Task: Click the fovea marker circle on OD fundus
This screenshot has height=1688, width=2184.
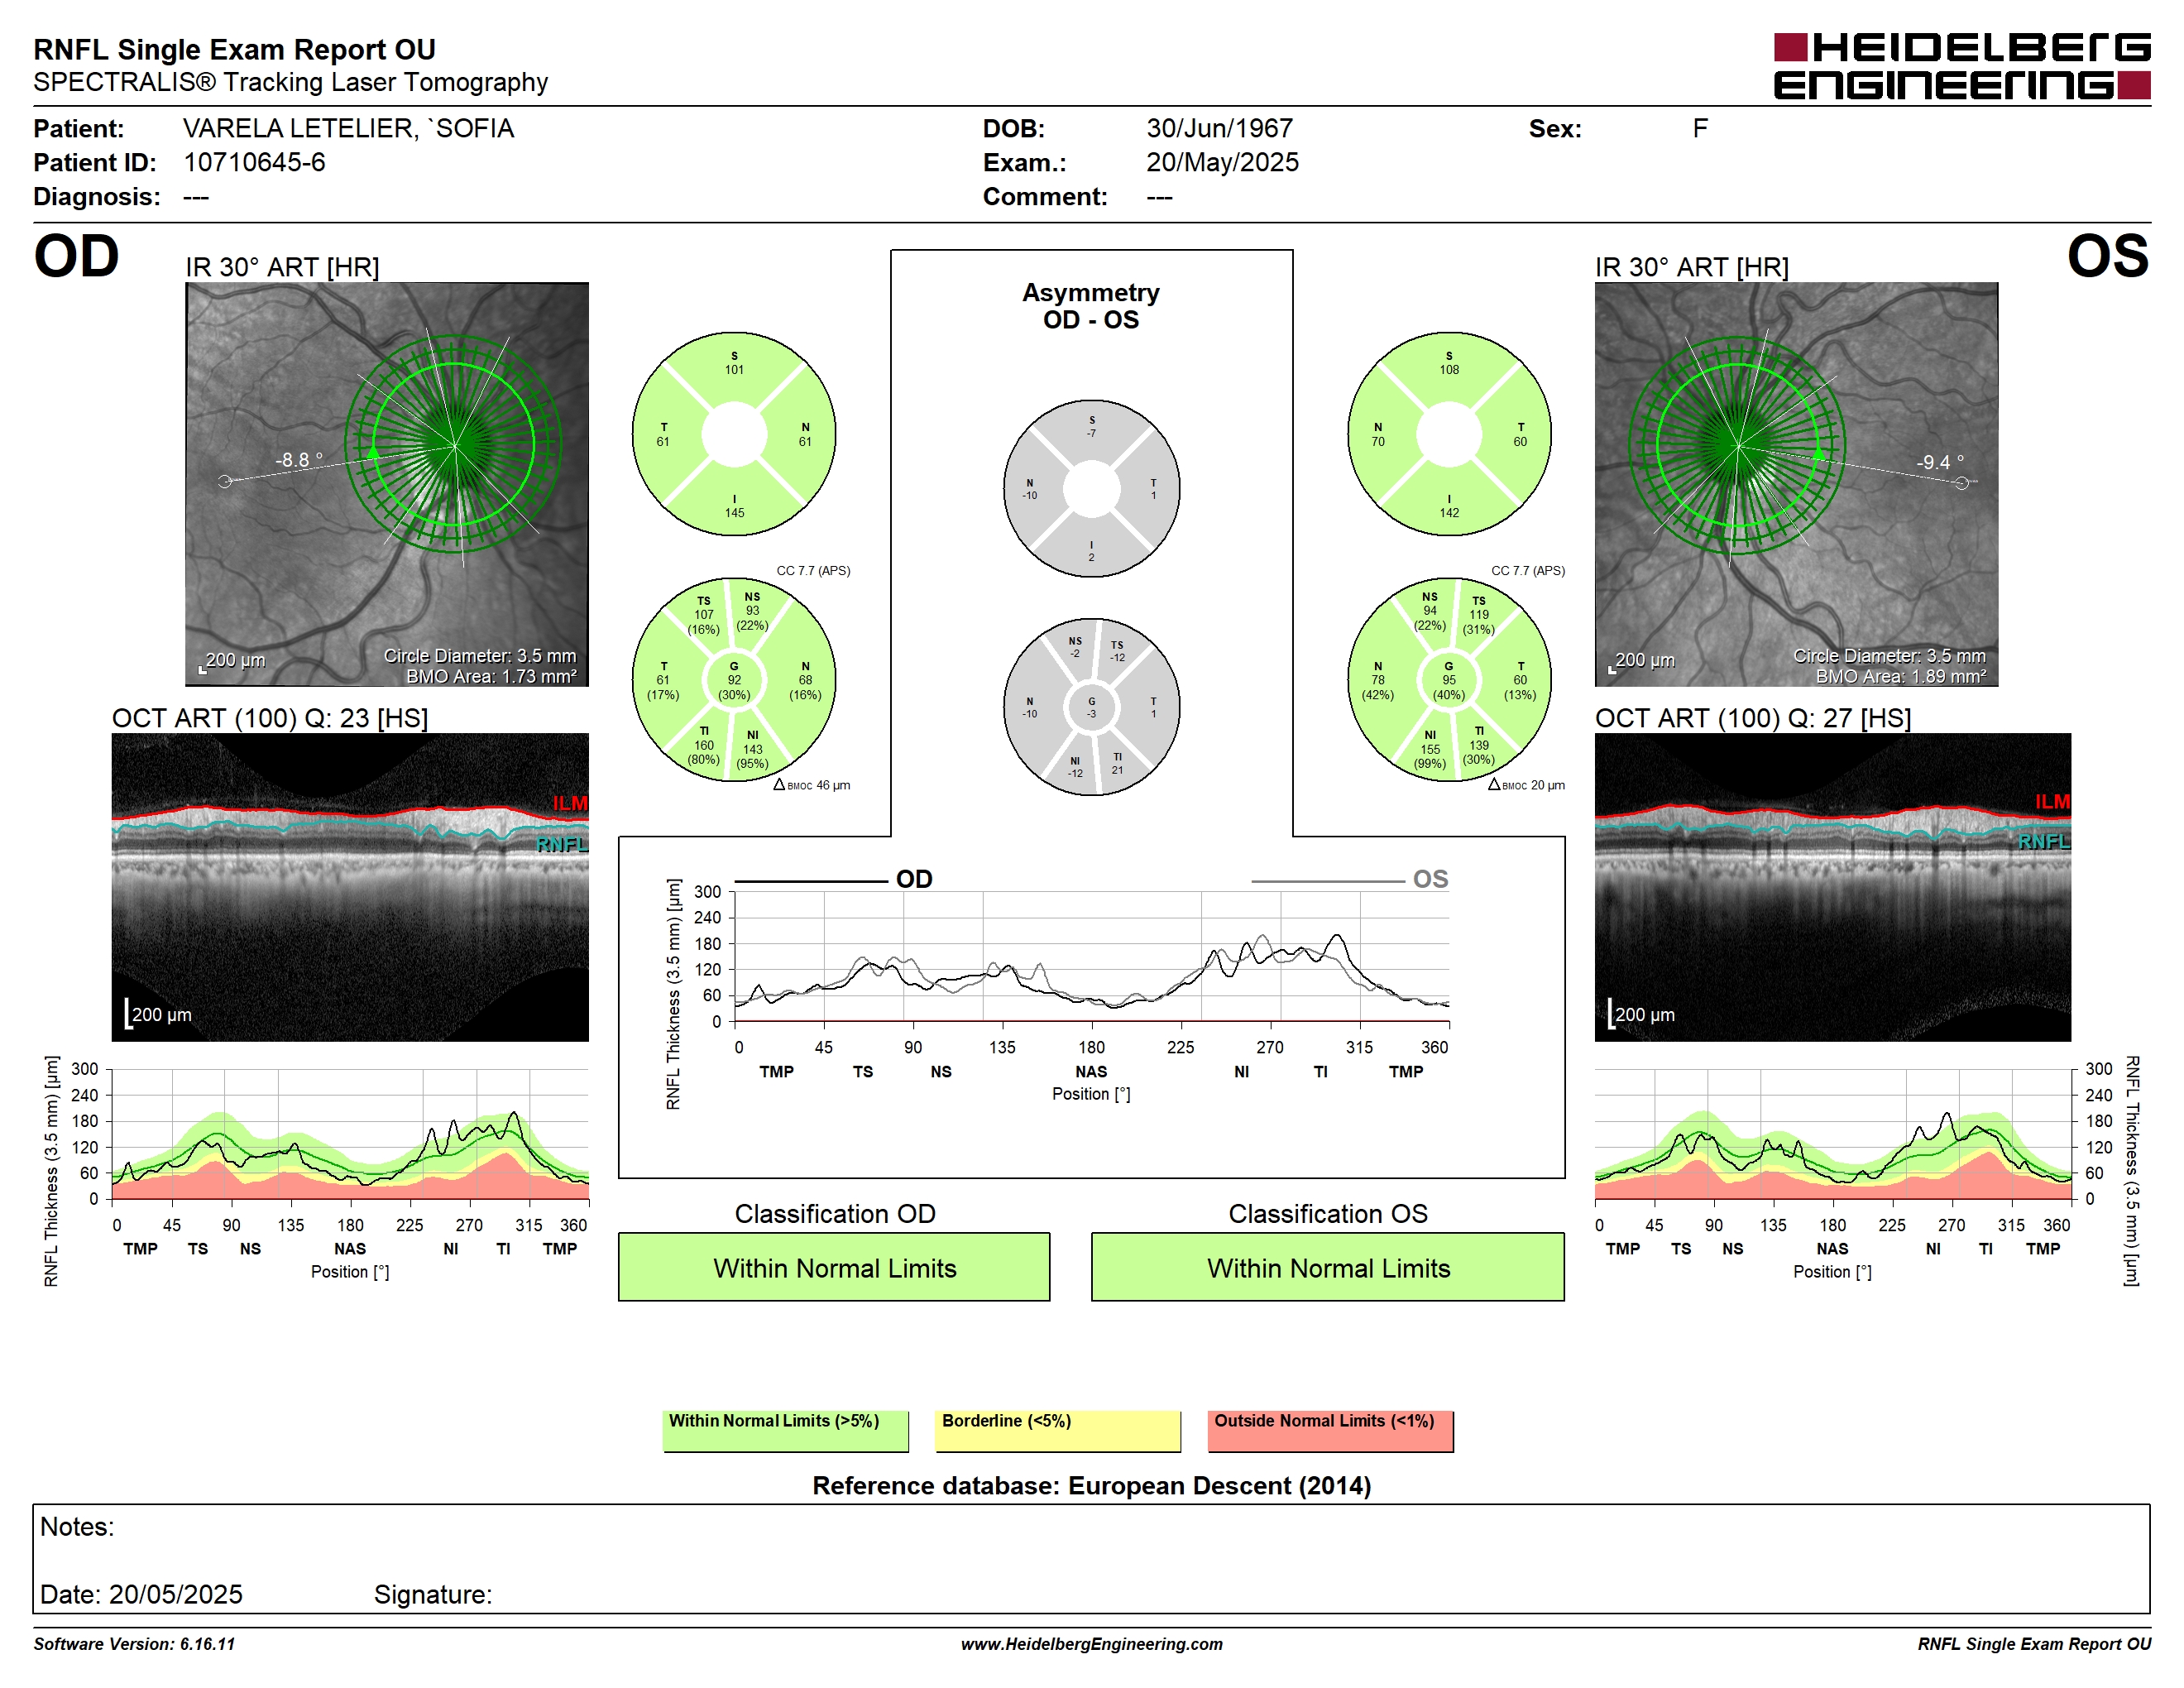Action: 225,481
